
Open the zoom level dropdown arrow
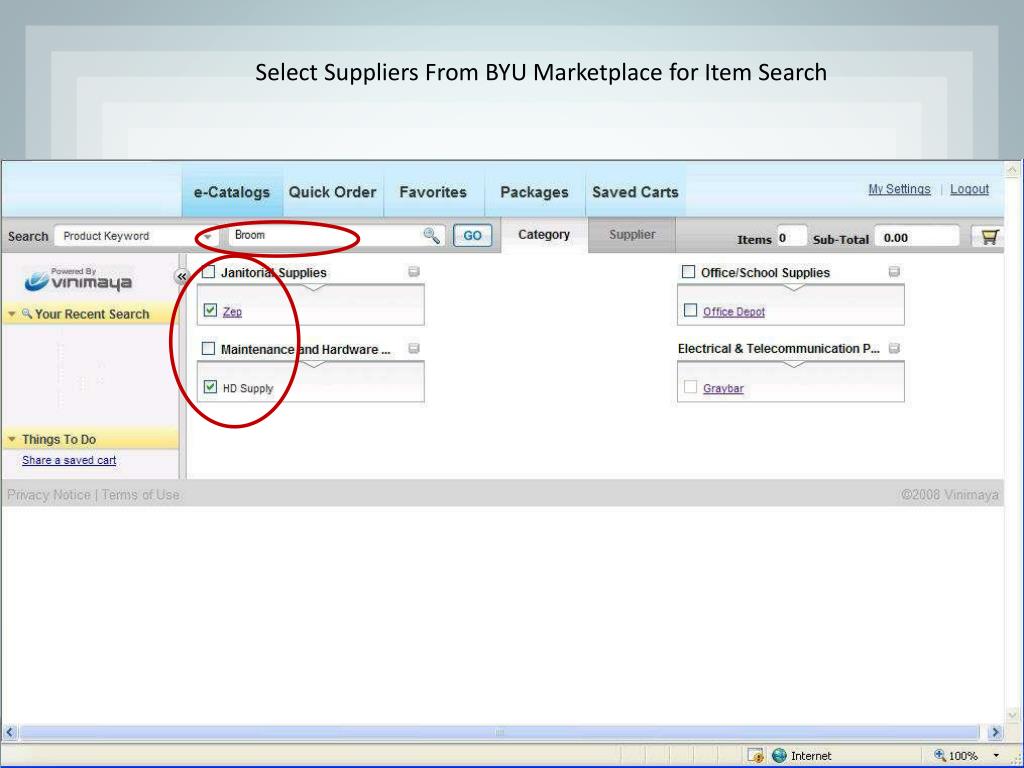coord(996,756)
